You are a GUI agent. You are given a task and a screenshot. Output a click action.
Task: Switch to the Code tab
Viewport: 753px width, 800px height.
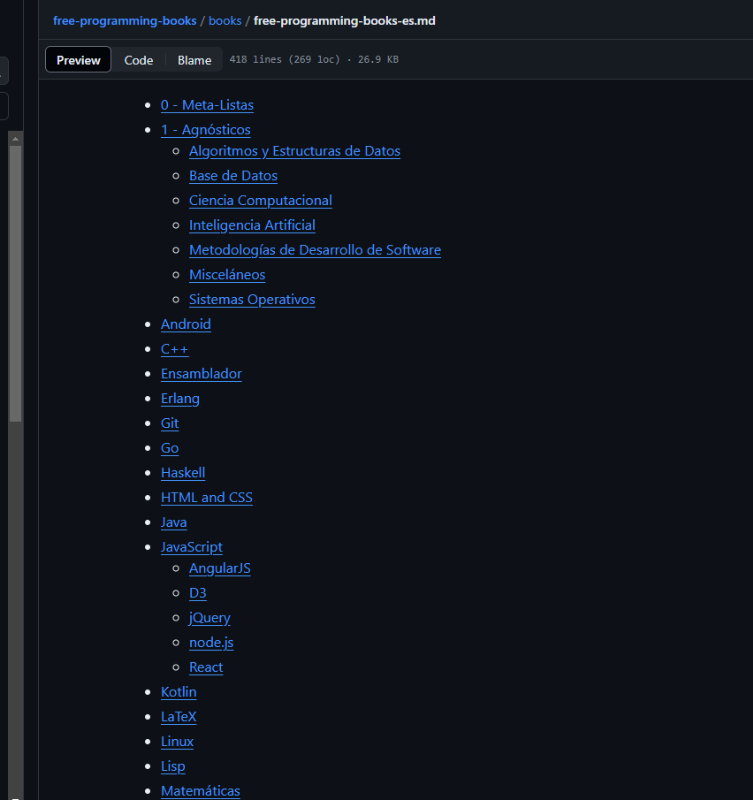[x=138, y=60]
